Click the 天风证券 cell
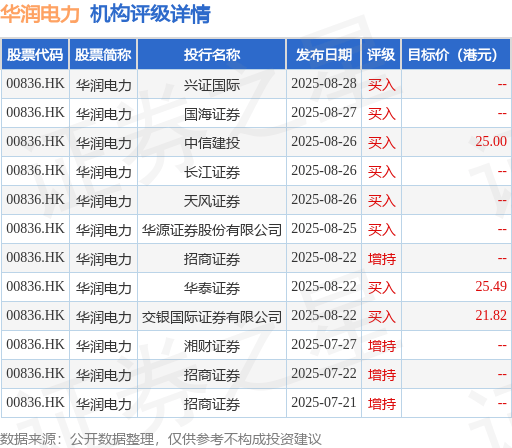This screenshot has height=448, width=512. tap(212, 201)
